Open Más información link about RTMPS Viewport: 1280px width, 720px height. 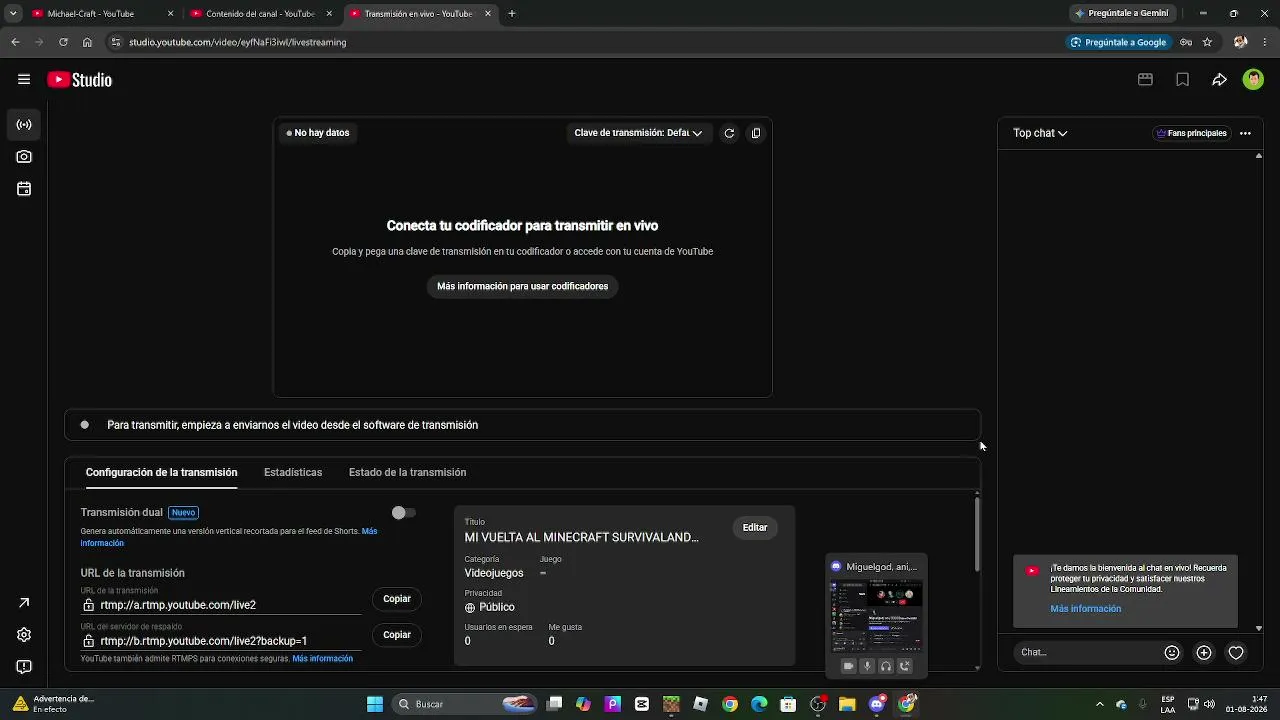point(323,659)
